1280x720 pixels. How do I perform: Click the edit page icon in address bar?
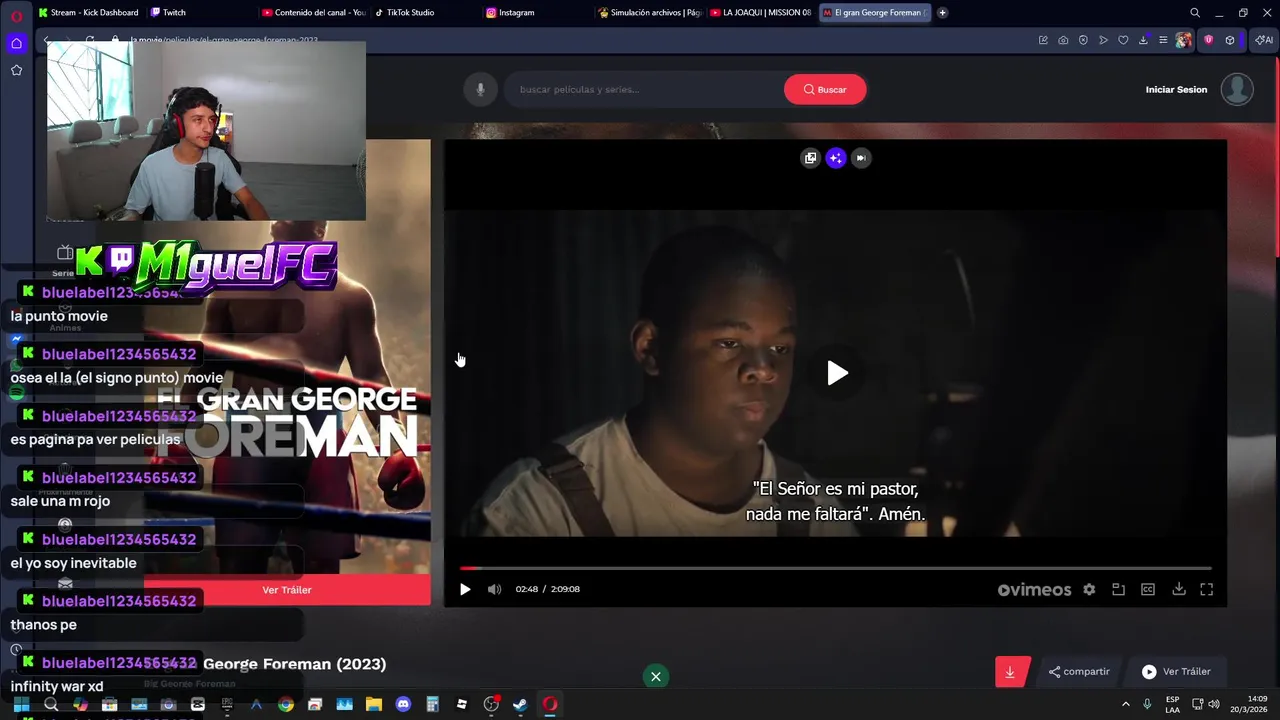coord(1043,40)
